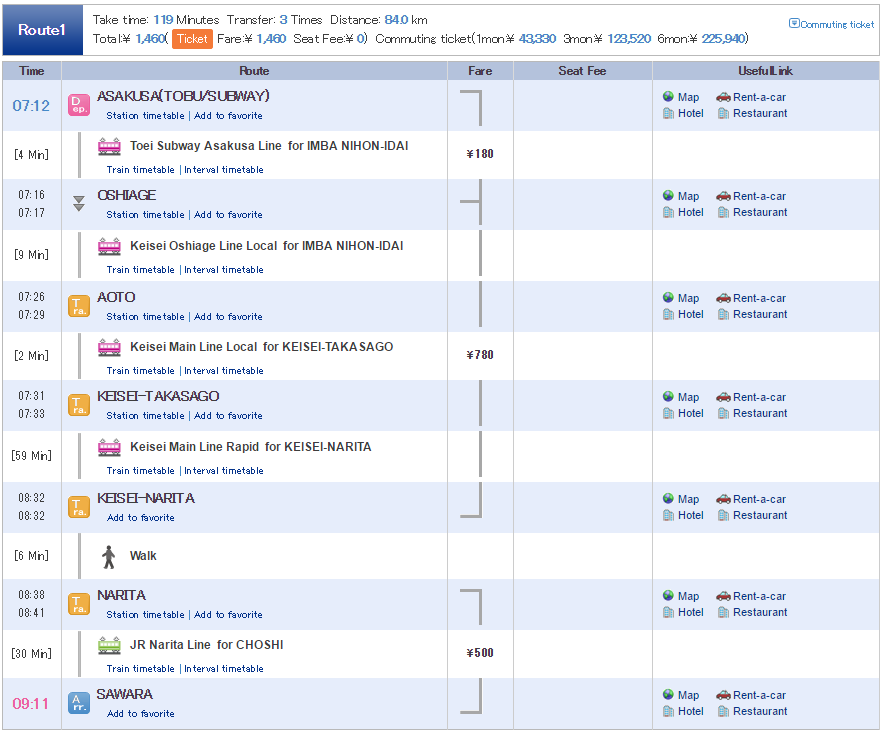Image resolution: width=888 pixels, height=736 pixels.
Task: Click the car Rent-a-car icon in ASAKUSA row
Action: (723, 97)
